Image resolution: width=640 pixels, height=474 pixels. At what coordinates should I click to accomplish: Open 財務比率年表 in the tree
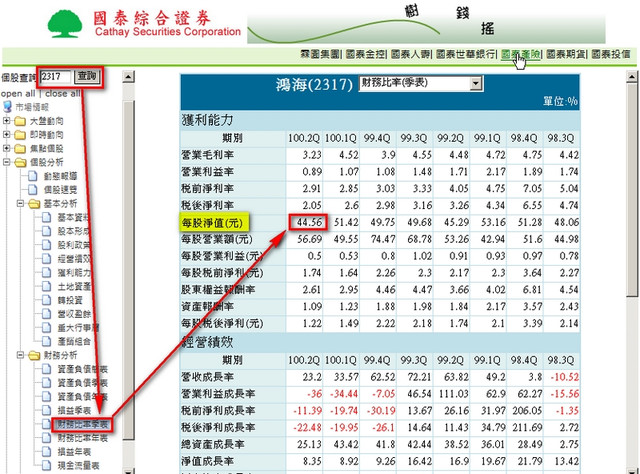tap(82, 438)
